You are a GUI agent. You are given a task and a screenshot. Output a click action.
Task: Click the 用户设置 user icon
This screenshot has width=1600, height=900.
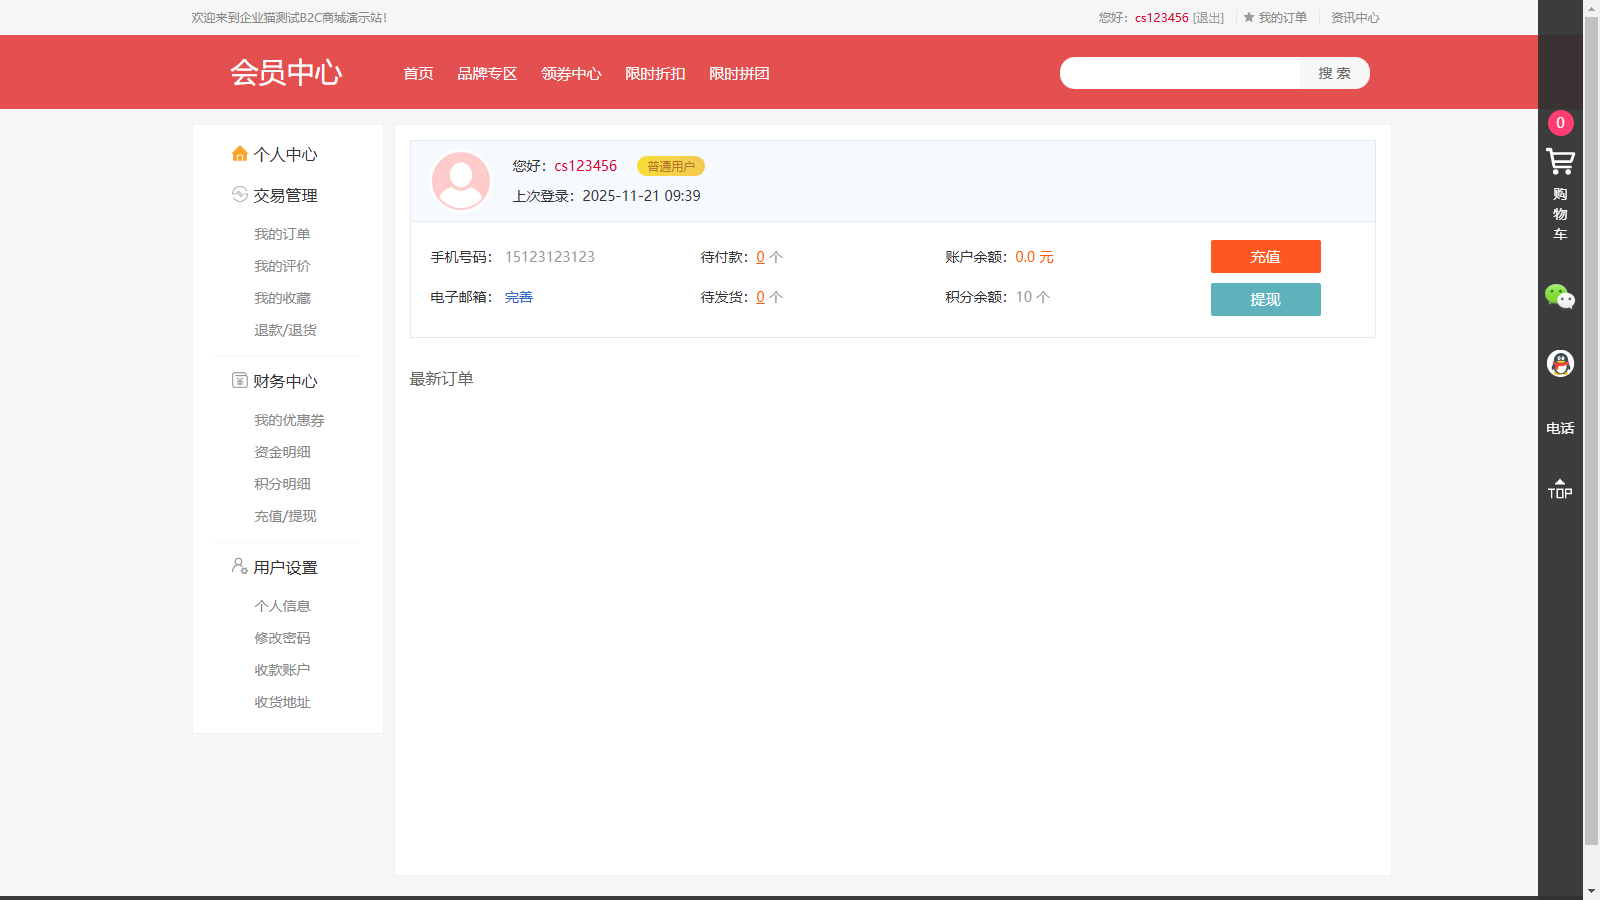tap(239, 566)
